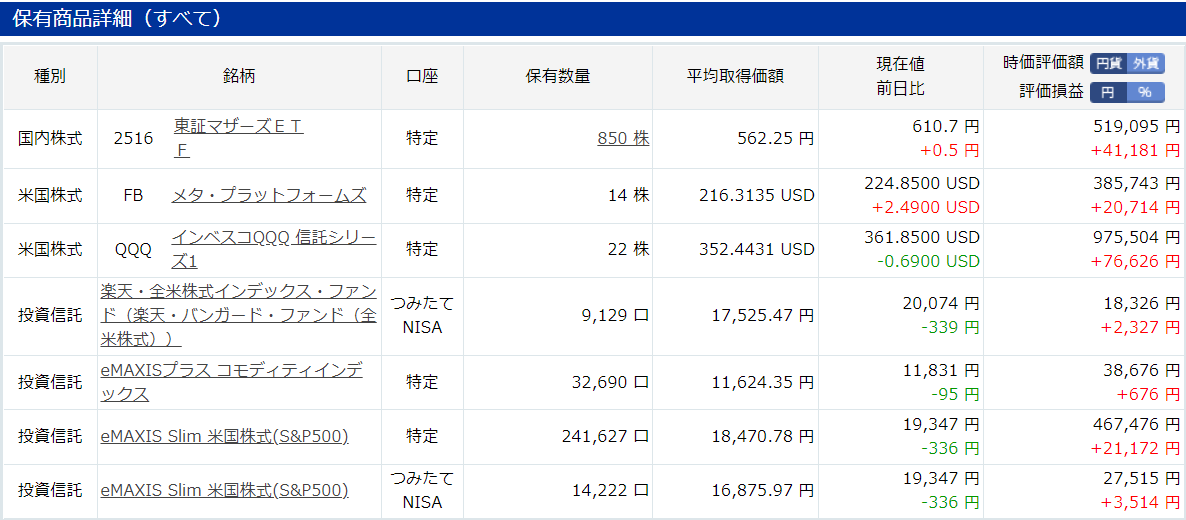Open 東証マザーズETF stock link

[238, 138]
